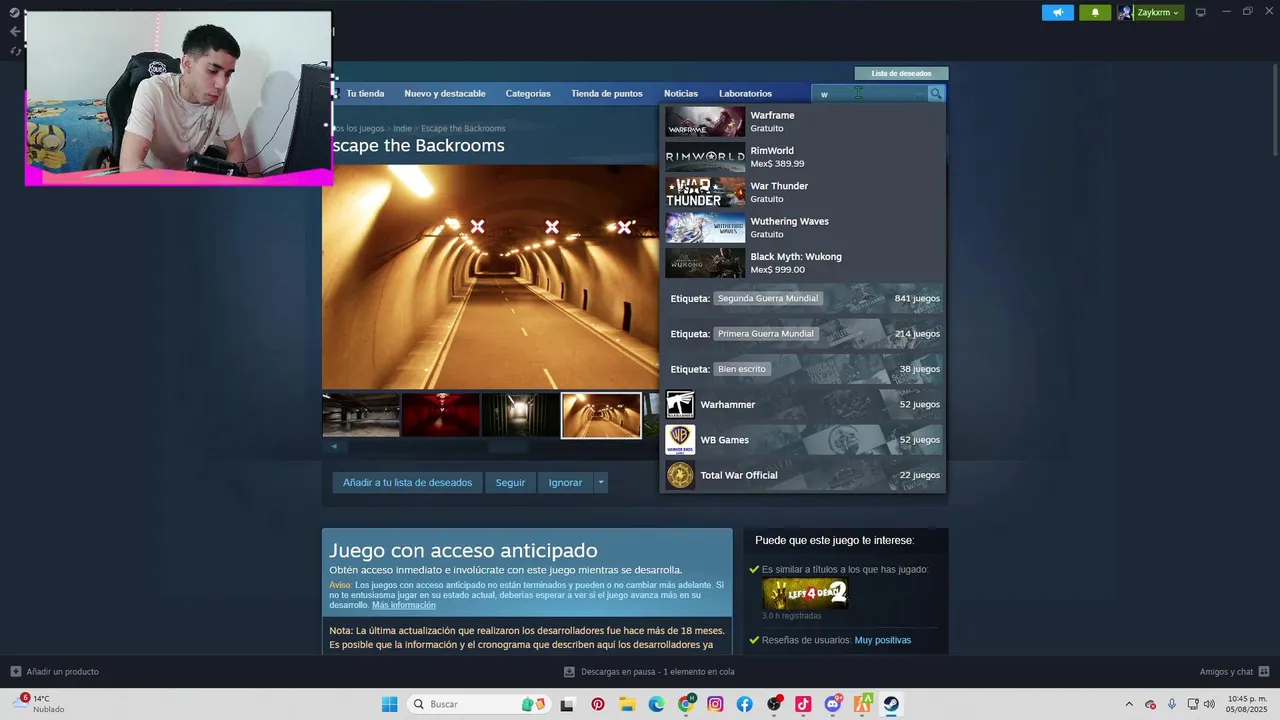
Task: Open Laboratorios menu item
Action: click(745, 94)
